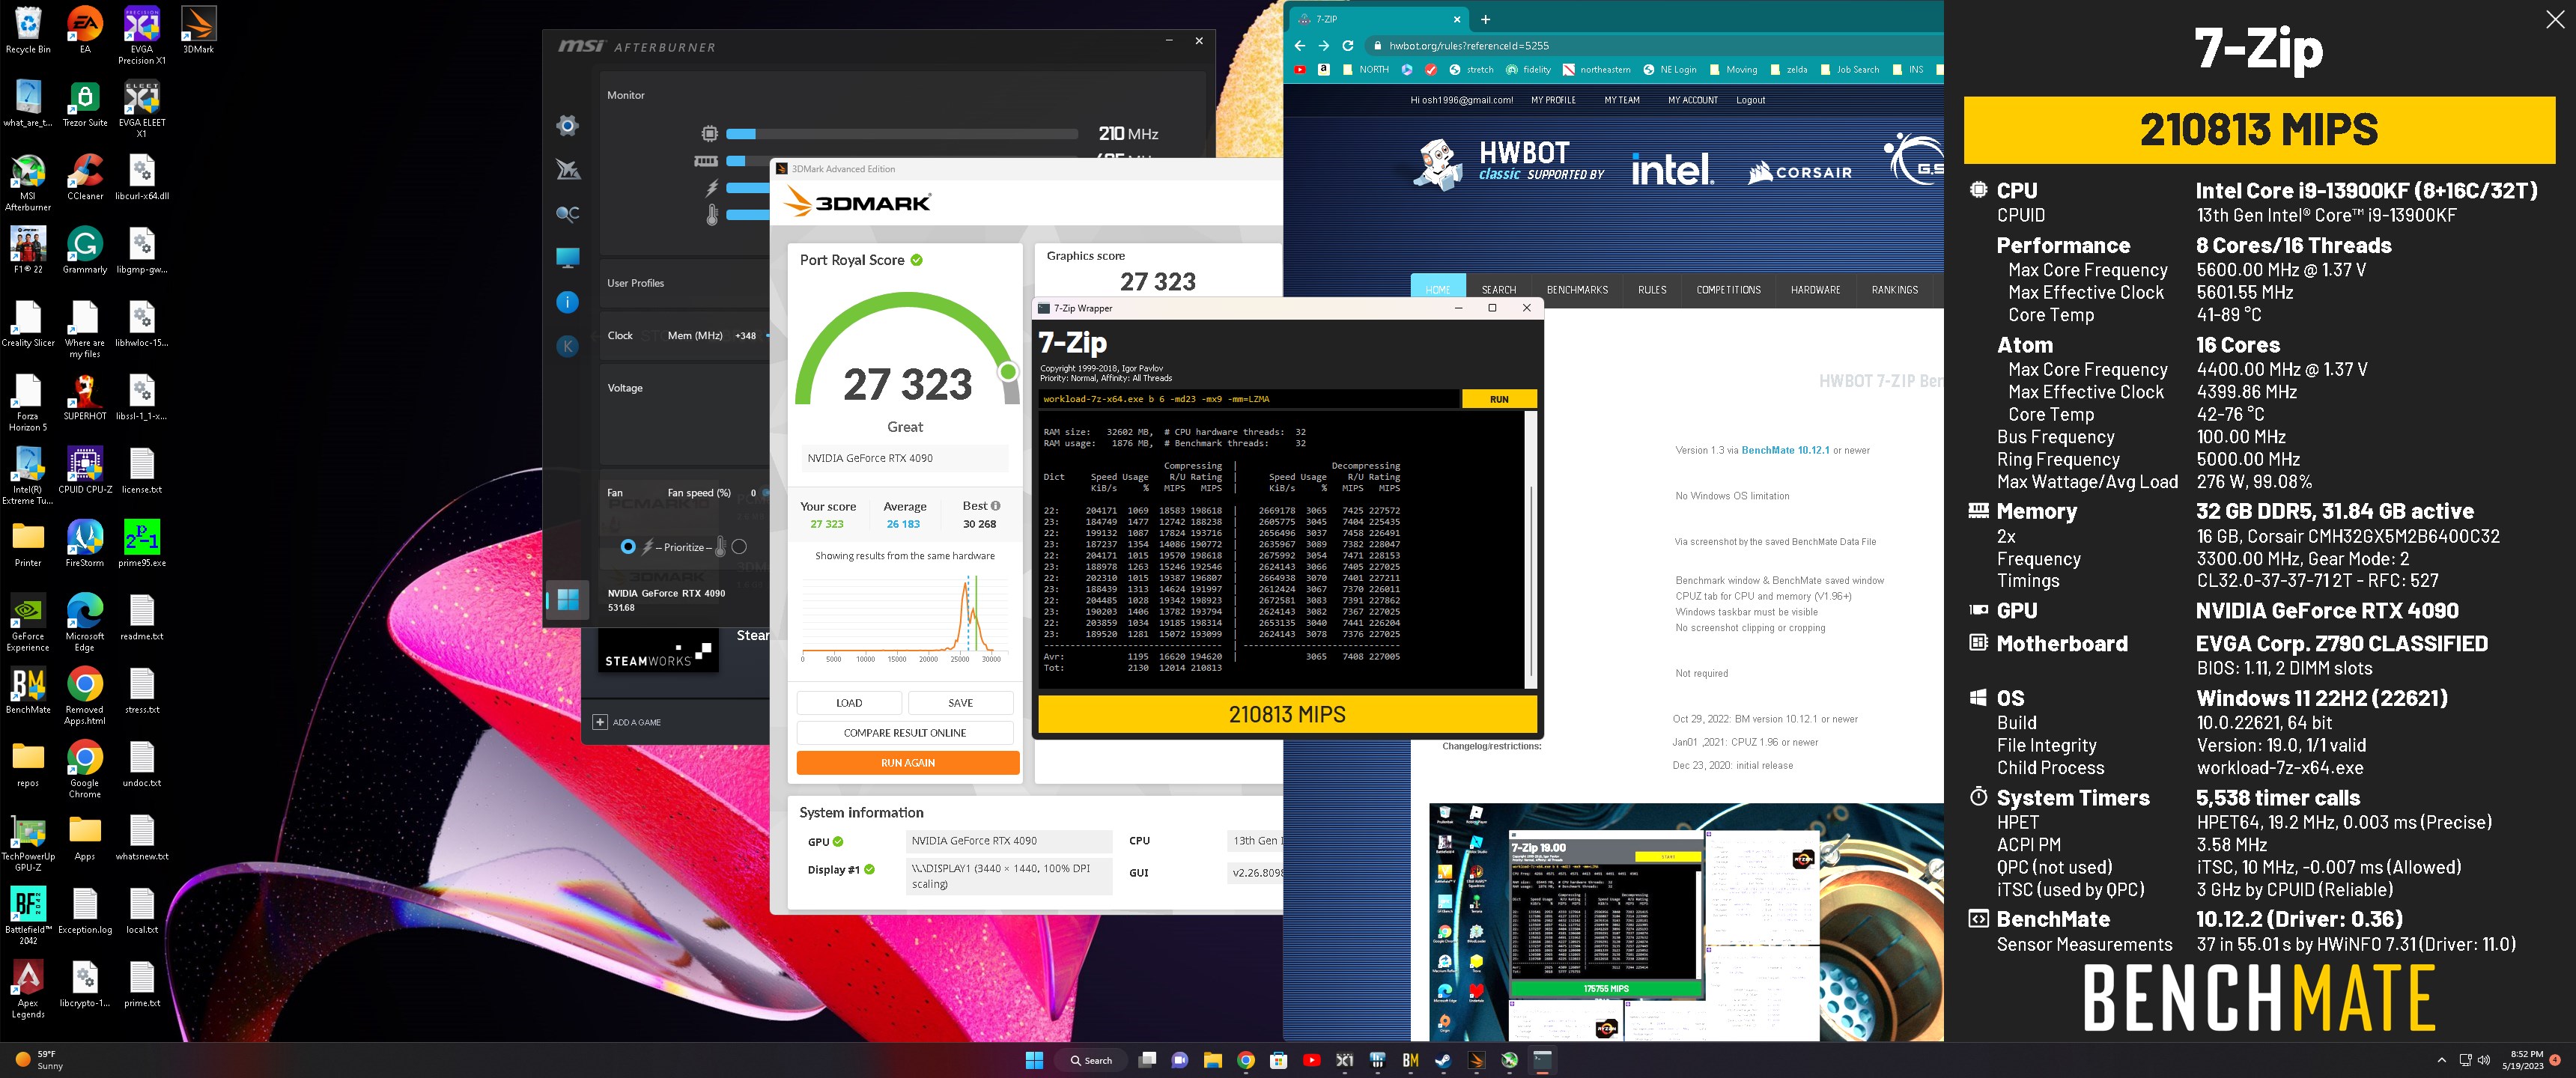Click the blue monitor icon in Afterburner sidebar

(567, 258)
